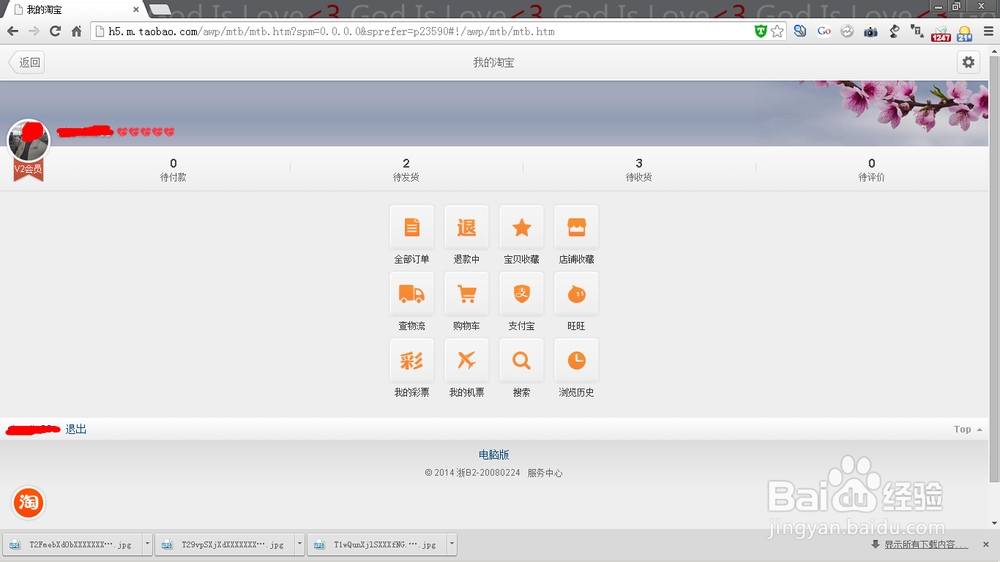This screenshot has width=1000, height=562.
Task: Expand dropdown arrow for the T2FmebXd0b download
Action: (147, 544)
